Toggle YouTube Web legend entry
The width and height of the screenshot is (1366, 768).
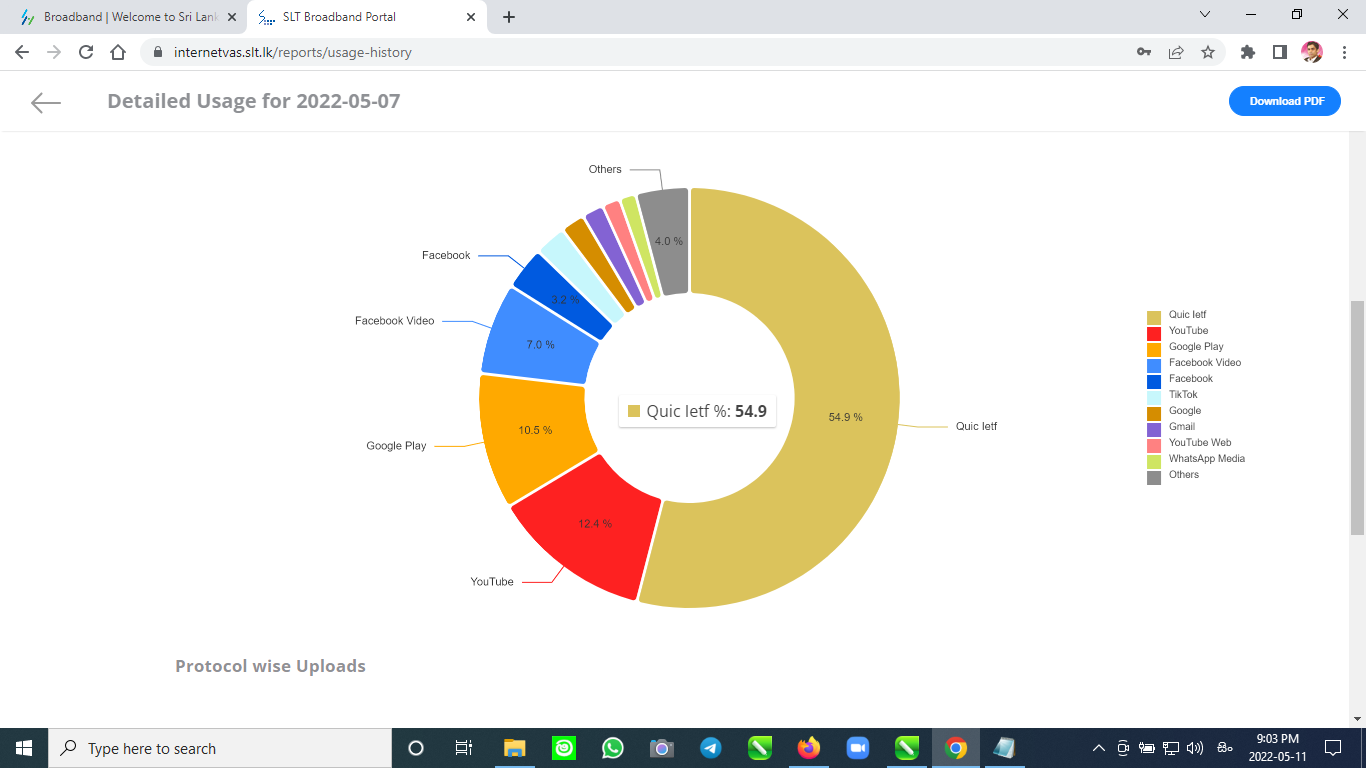pyautogui.click(x=1189, y=443)
